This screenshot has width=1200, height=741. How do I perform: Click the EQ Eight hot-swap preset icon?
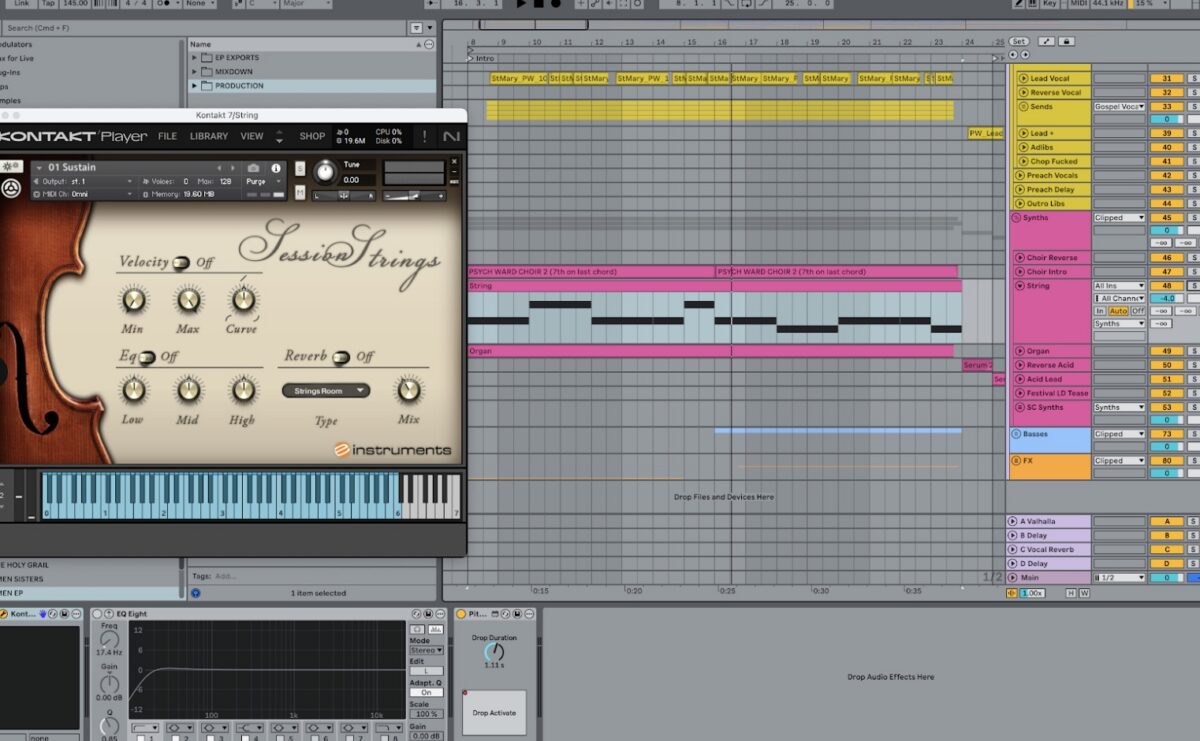click(x=415, y=614)
